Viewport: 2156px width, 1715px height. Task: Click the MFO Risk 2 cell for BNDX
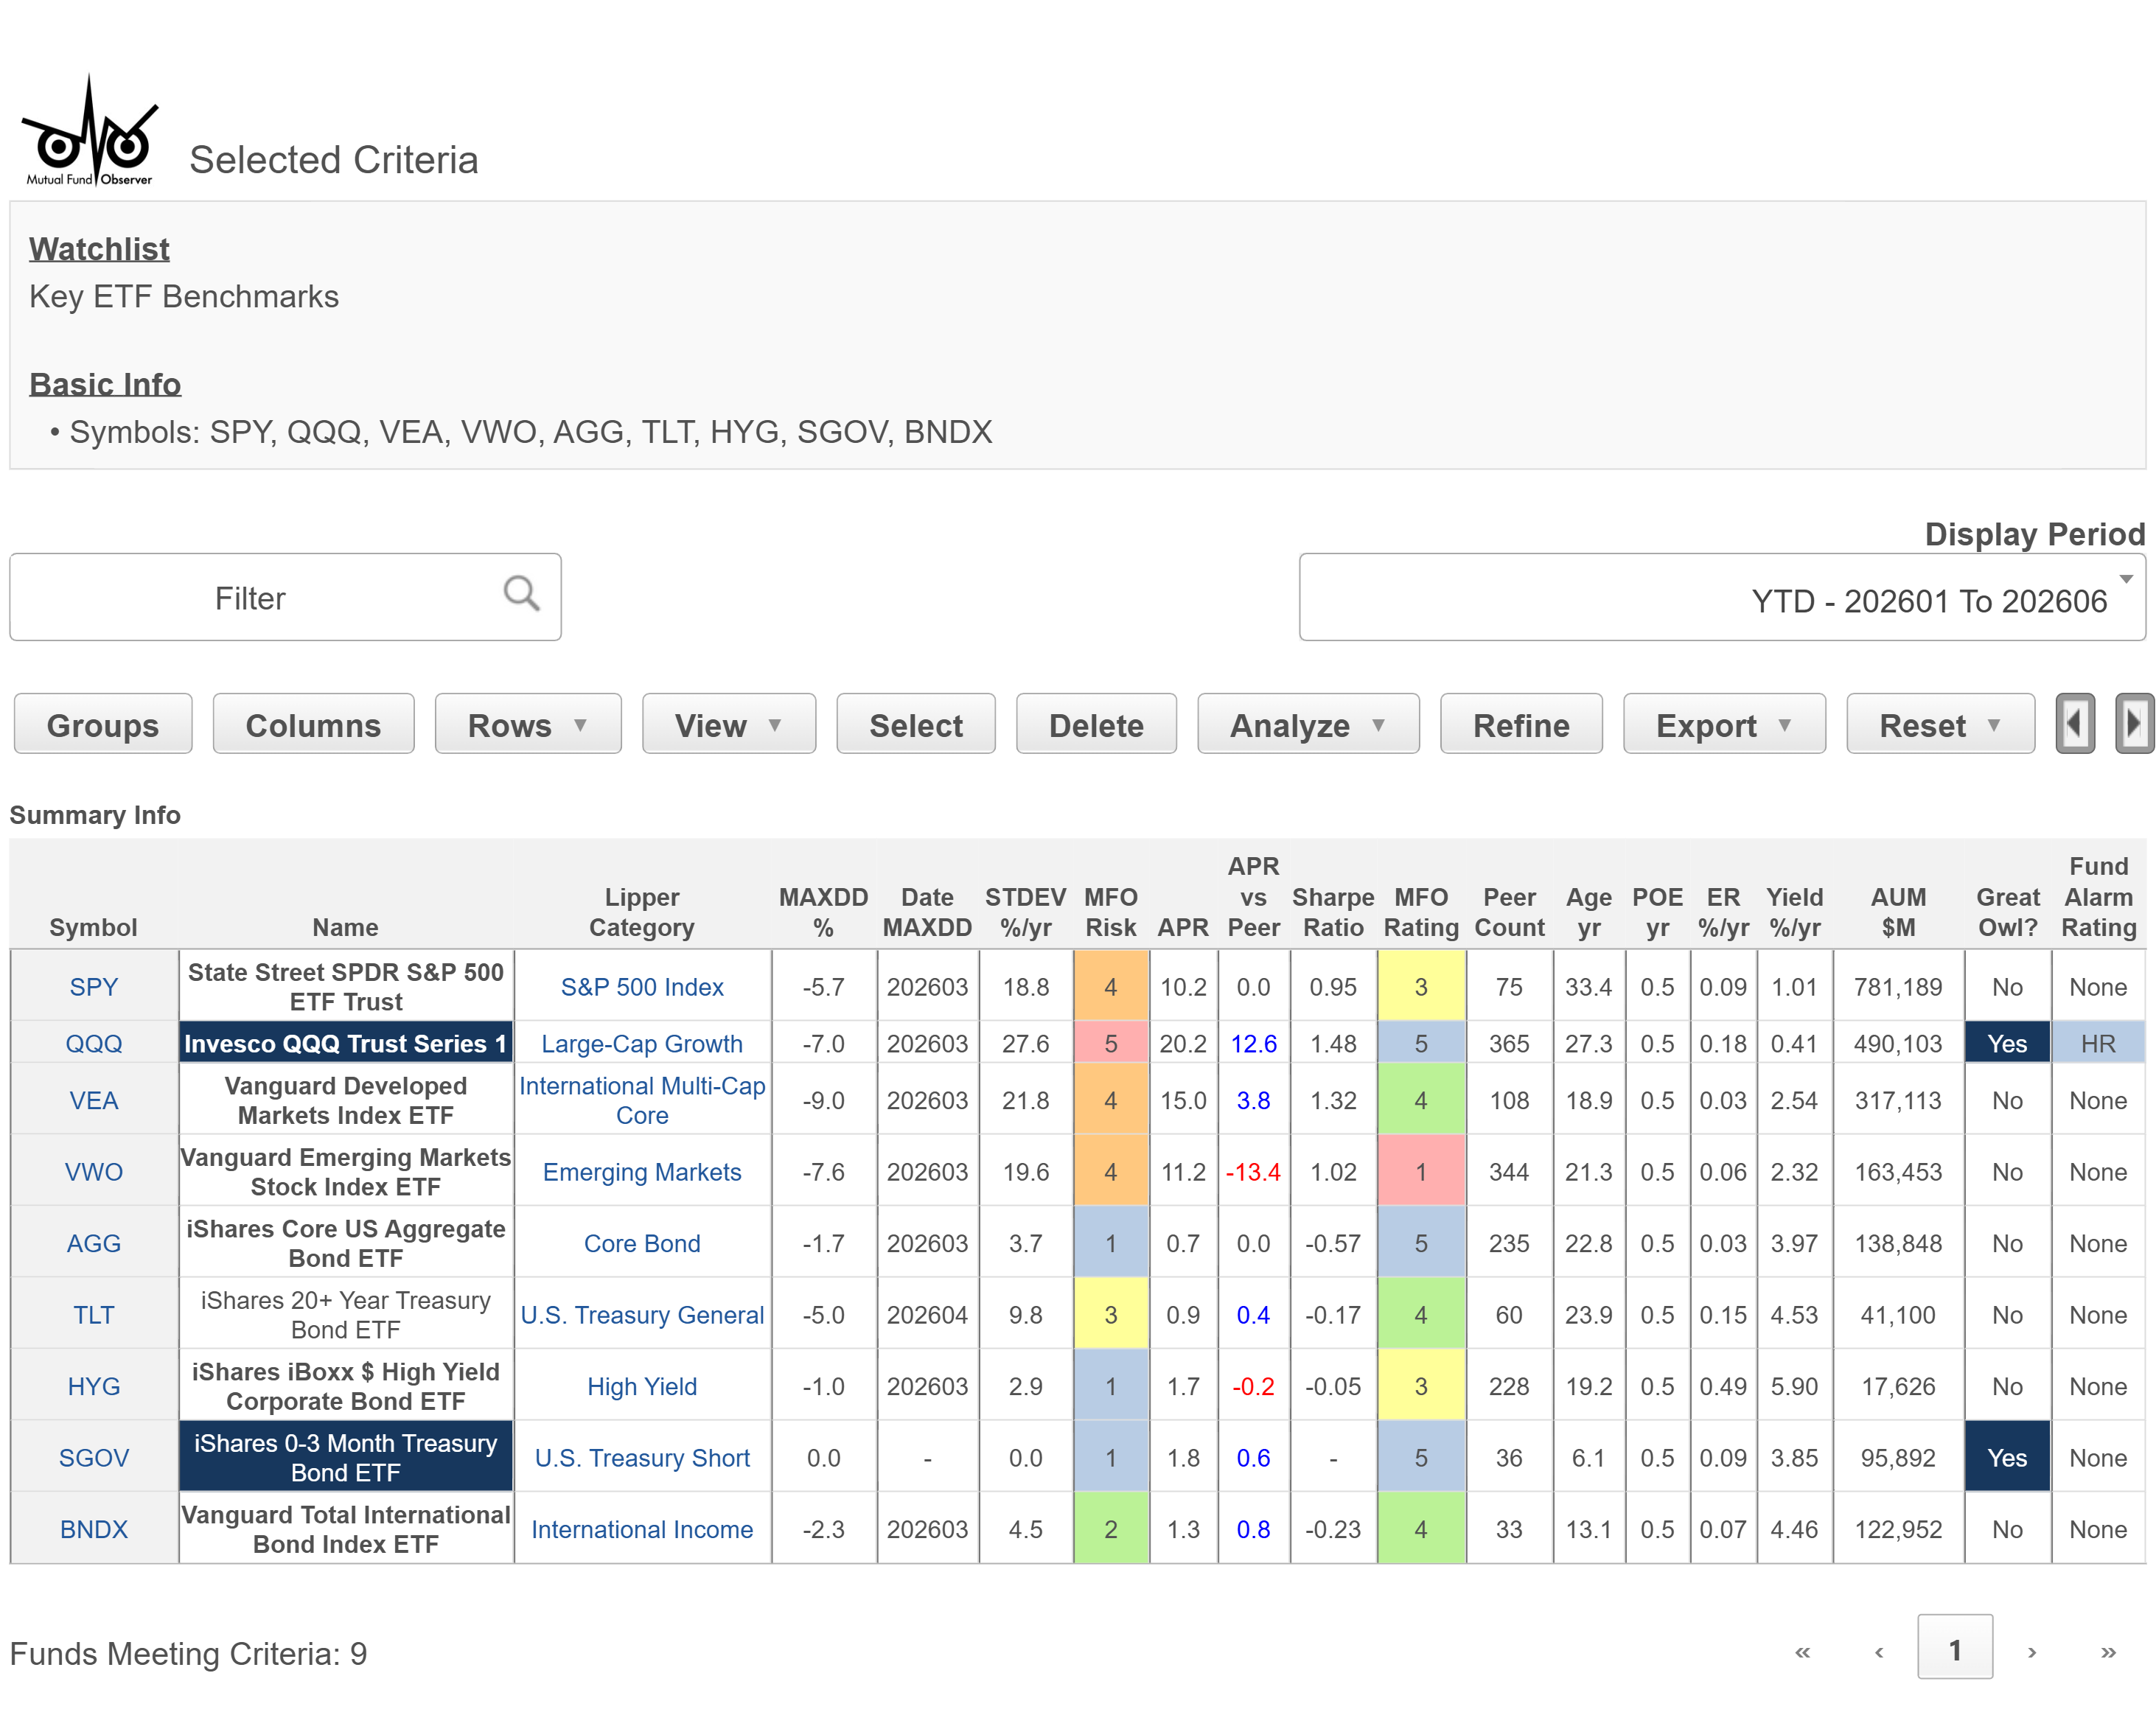point(1110,1529)
